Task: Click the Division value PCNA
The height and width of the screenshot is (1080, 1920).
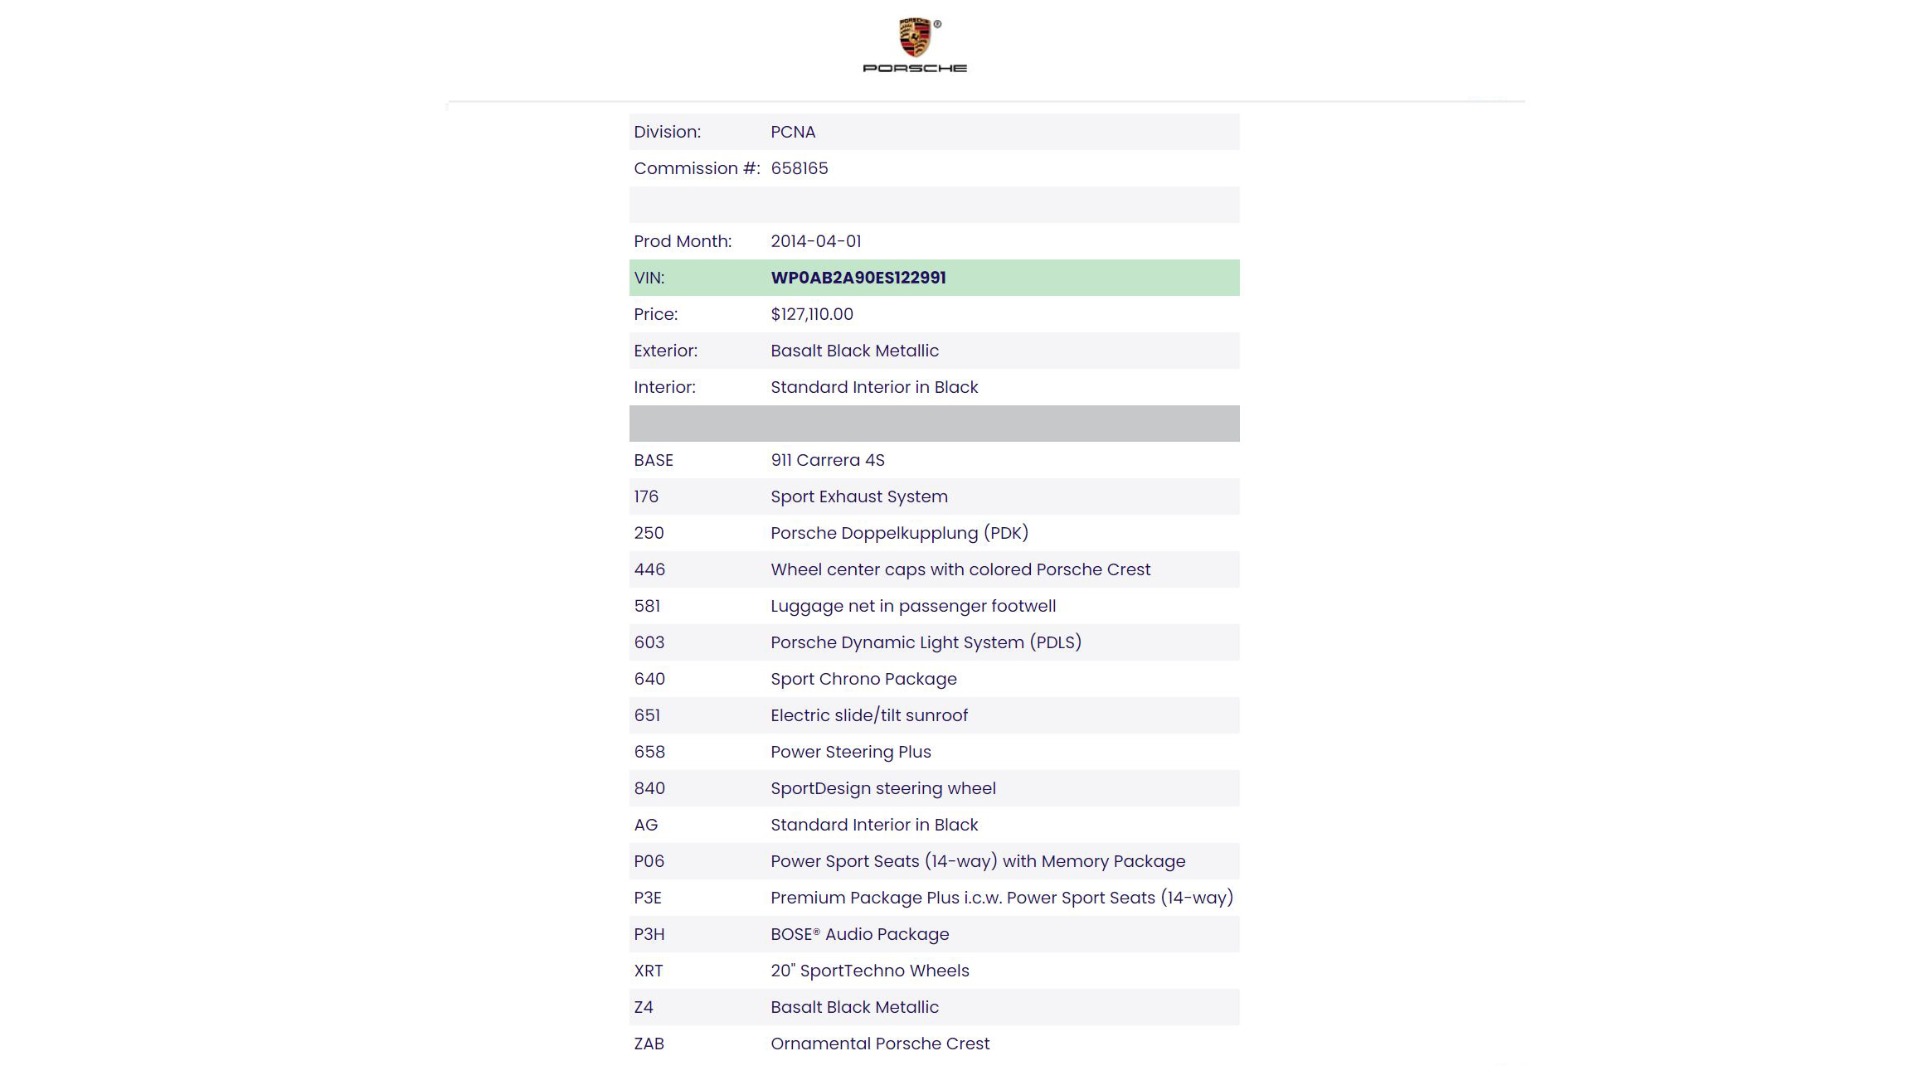Action: pos(793,132)
